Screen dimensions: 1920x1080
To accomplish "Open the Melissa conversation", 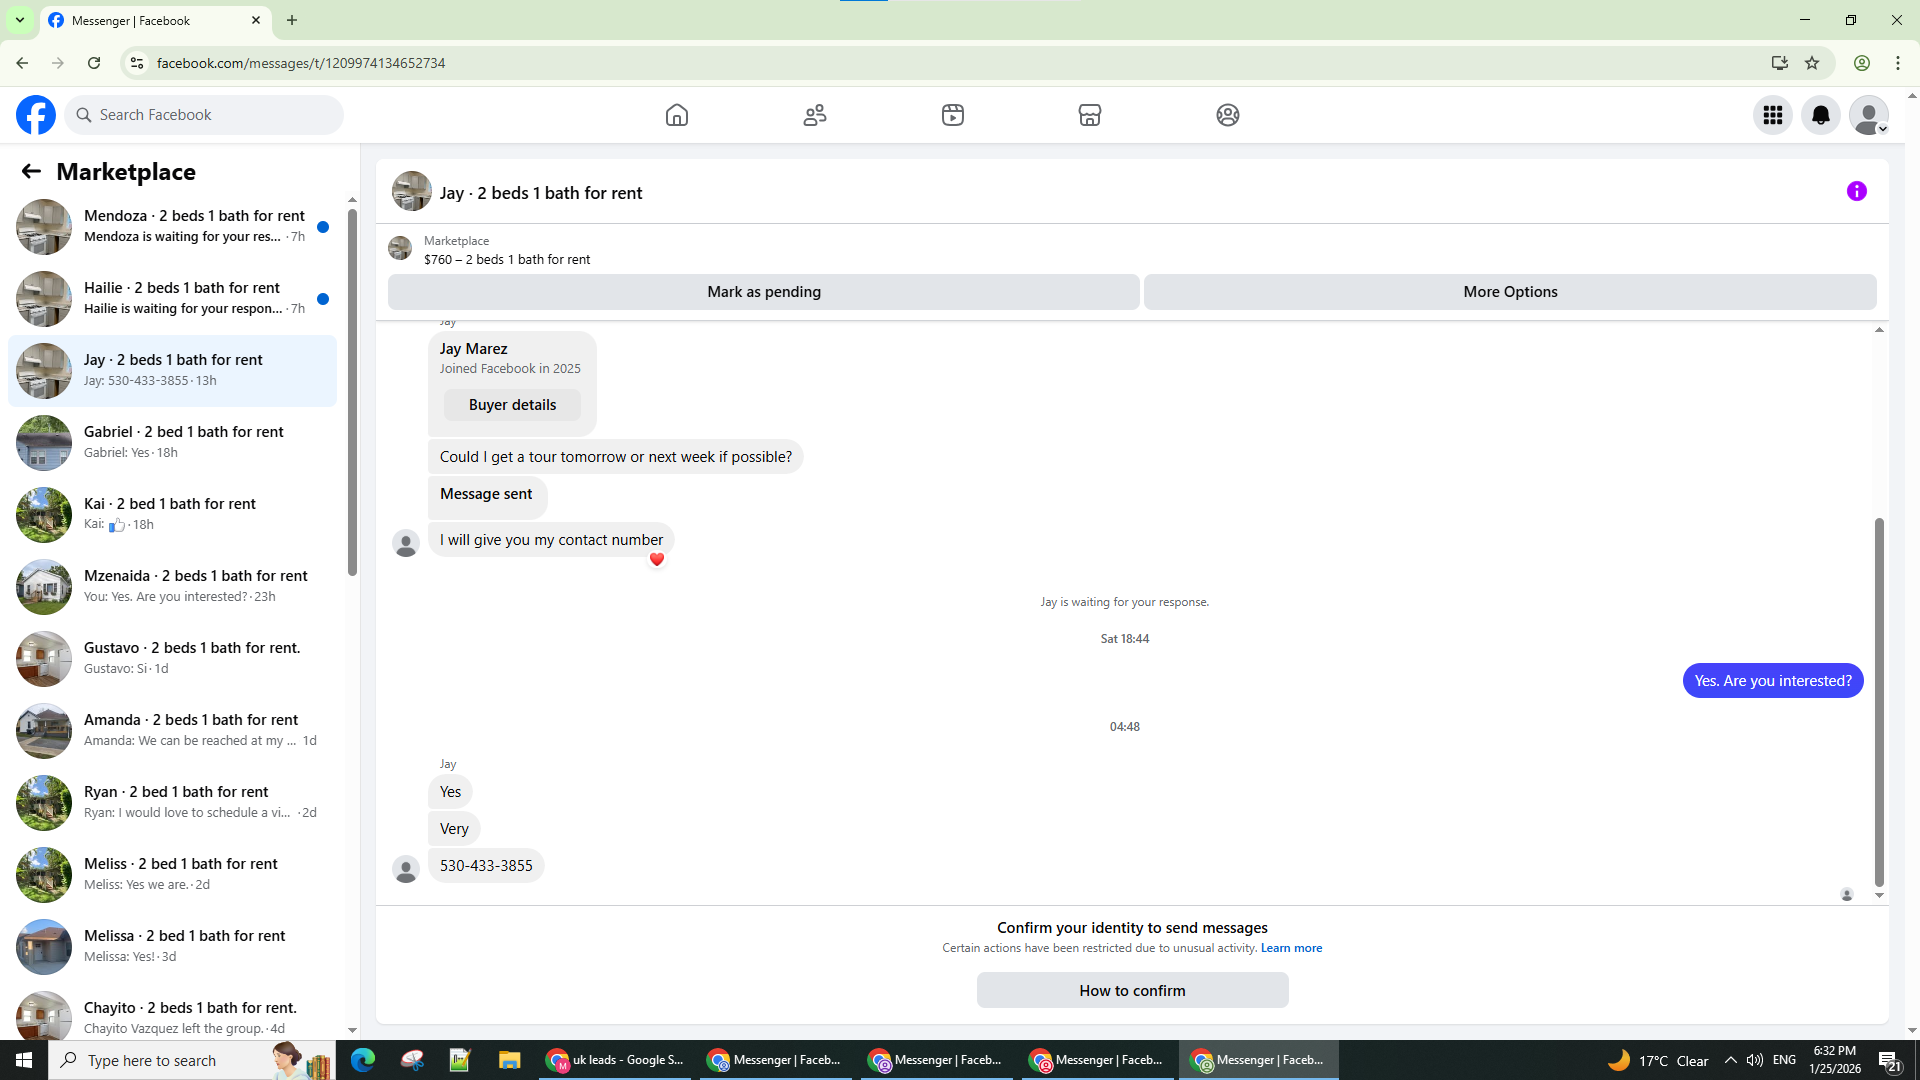I will coord(172,946).
